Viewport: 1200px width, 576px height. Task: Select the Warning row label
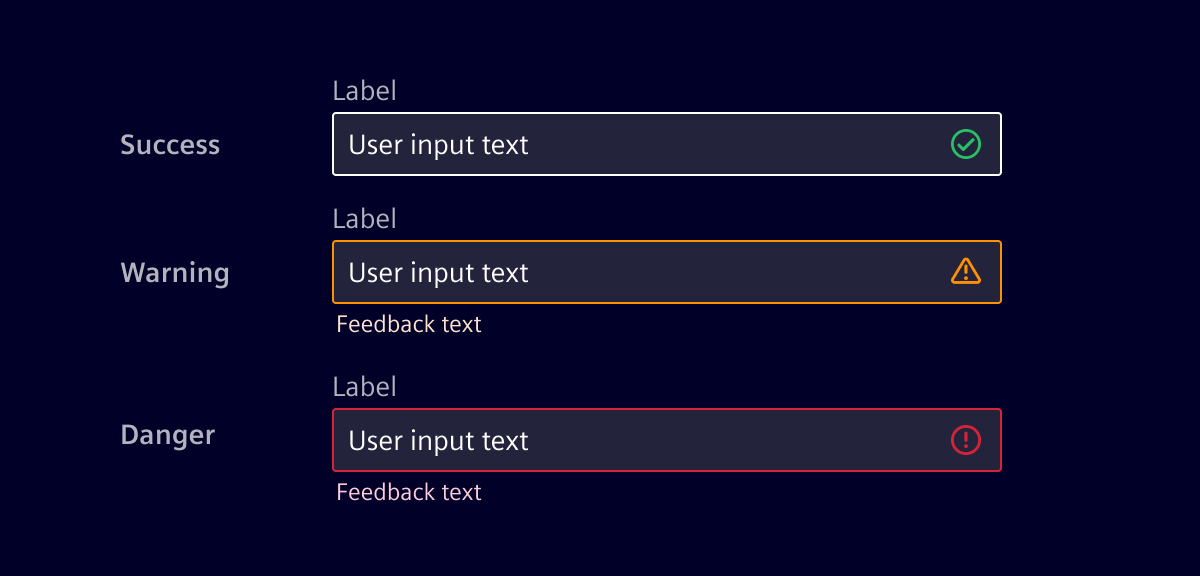tap(175, 272)
